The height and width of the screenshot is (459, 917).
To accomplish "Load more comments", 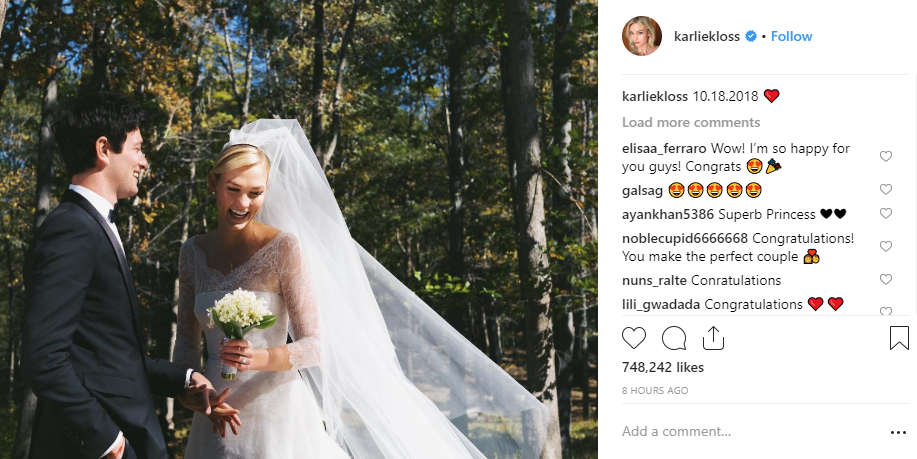I will [x=691, y=122].
